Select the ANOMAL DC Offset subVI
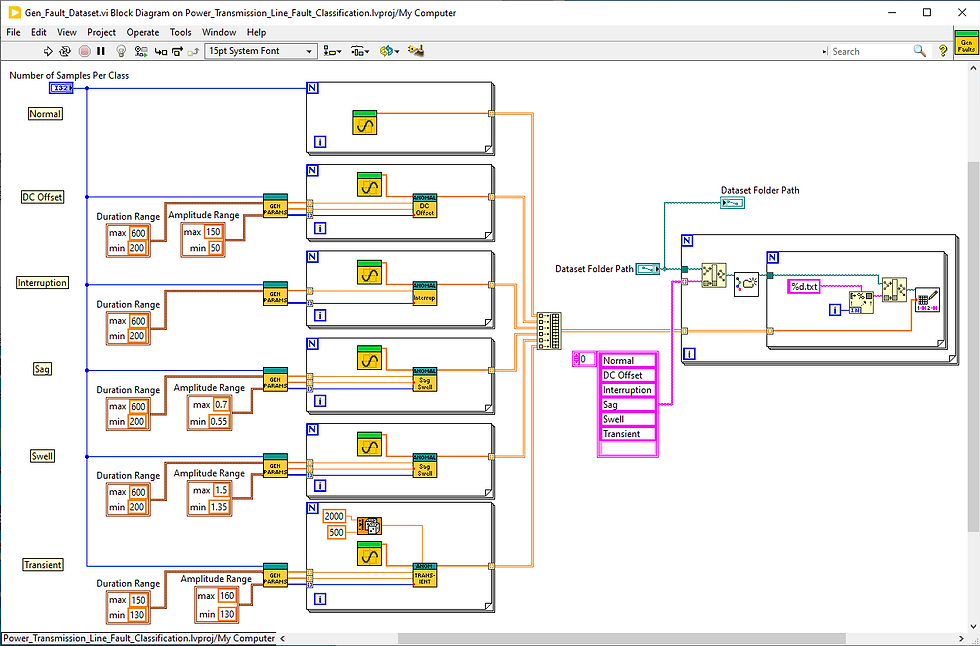 tap(424, 206)
